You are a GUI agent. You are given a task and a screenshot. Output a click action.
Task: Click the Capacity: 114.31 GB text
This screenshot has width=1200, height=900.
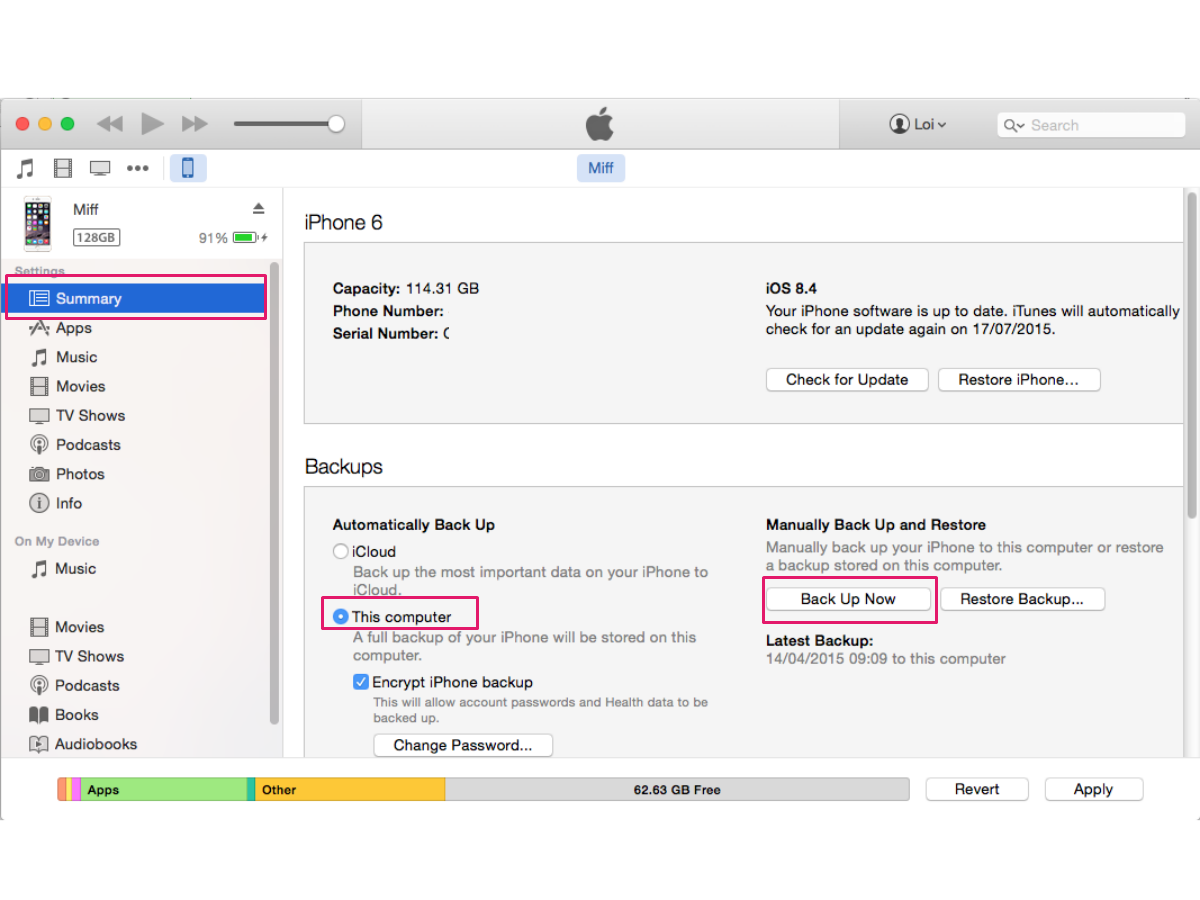(x=406, y=288)
